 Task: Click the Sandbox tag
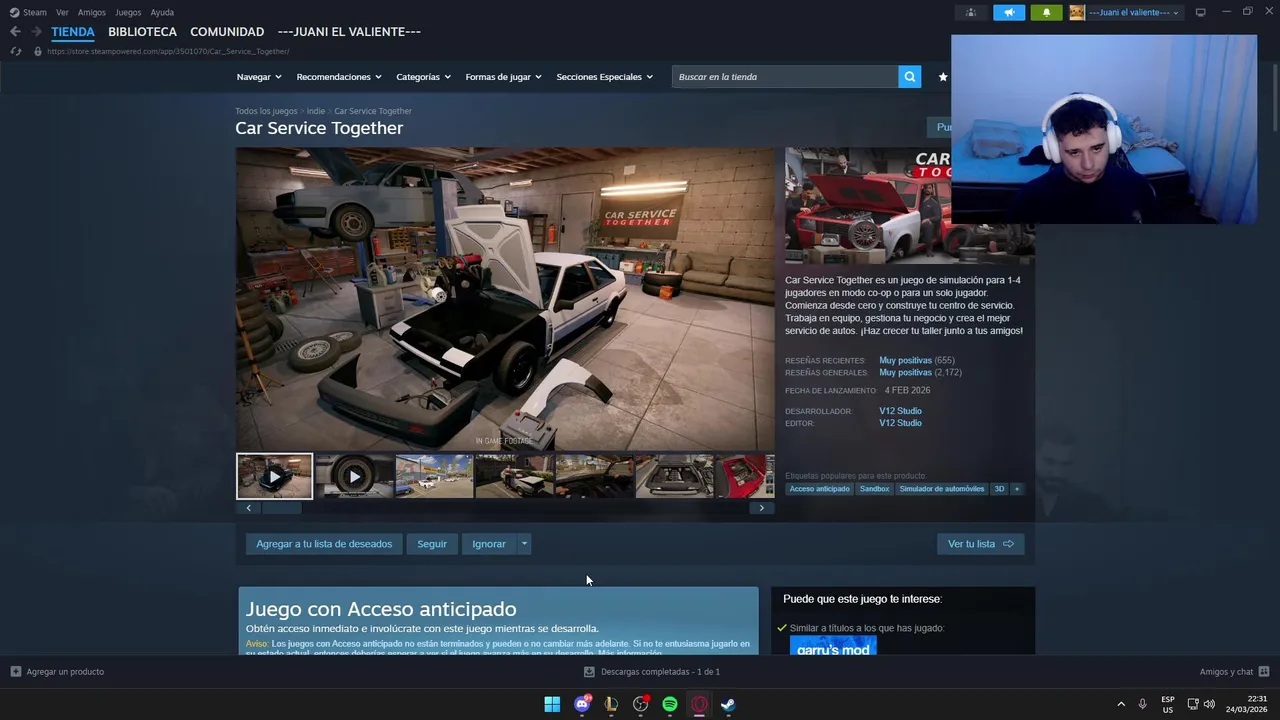(x=874, y=489)
